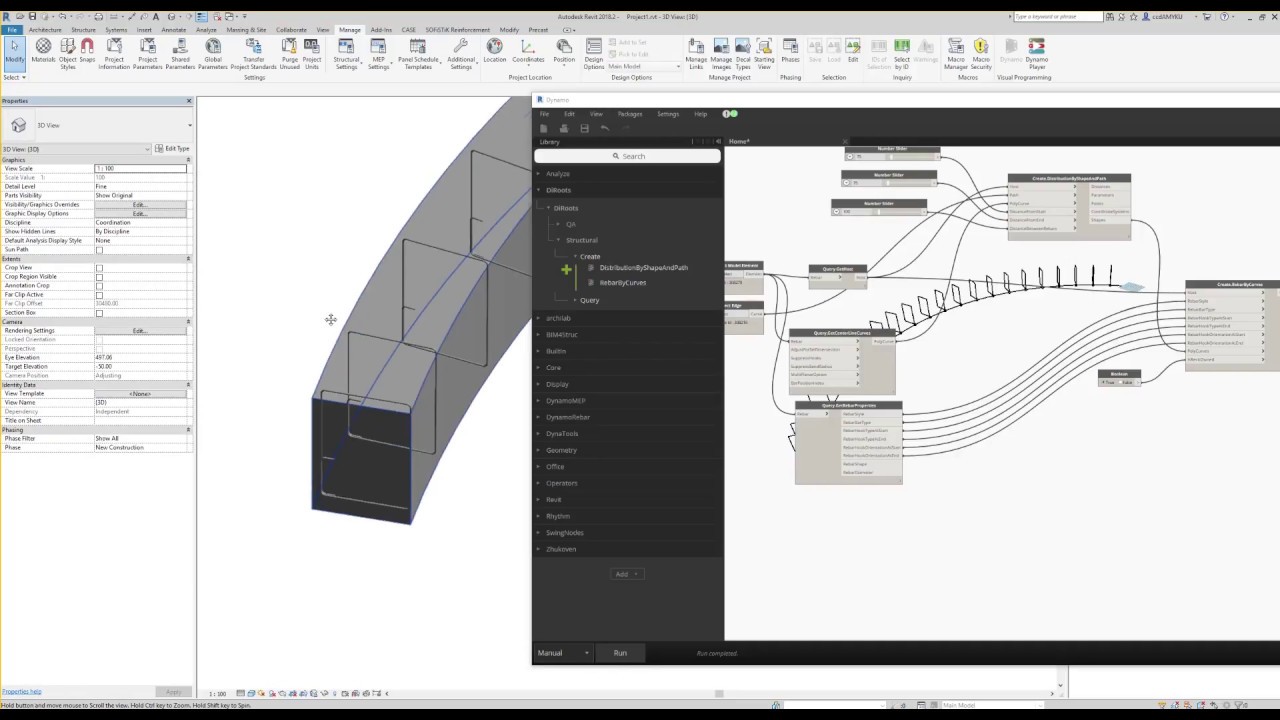The image size is (1280, 720).
Task: Open the Macro Manager
Action: (956, 54)
